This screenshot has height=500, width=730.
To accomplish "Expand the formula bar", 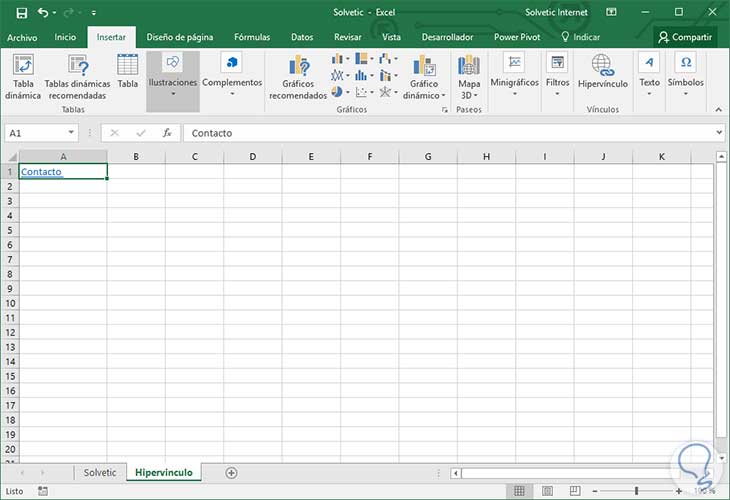I will pyautogui.click(x=719, y=133).
